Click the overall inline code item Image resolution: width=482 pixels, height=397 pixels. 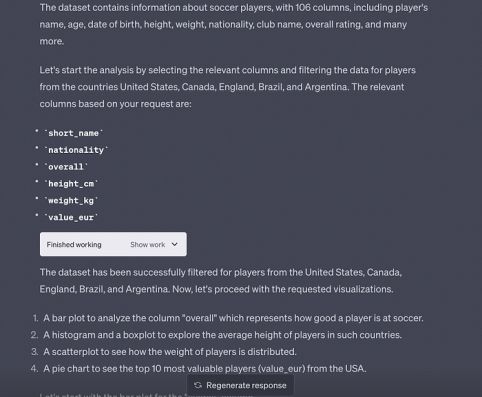pyautogui.click(x=66, y=167)
